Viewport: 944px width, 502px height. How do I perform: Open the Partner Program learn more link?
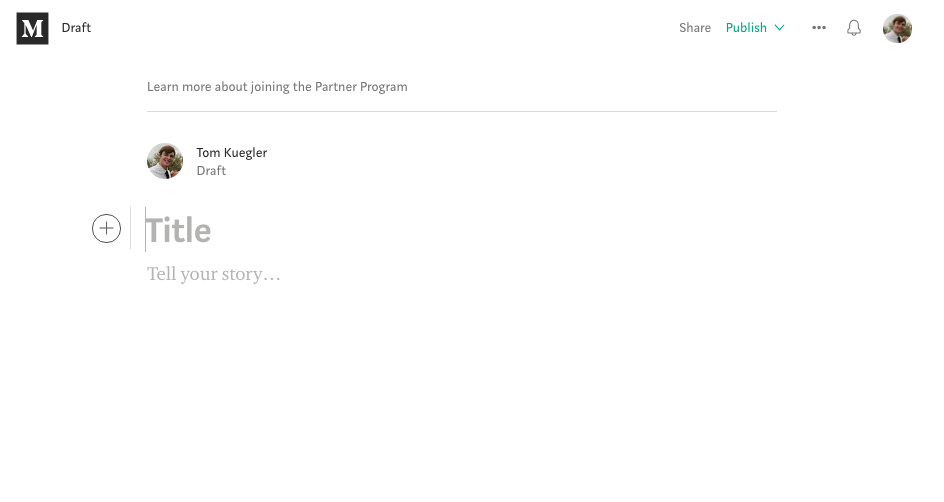pyautogui.click(x=277, y=87)
